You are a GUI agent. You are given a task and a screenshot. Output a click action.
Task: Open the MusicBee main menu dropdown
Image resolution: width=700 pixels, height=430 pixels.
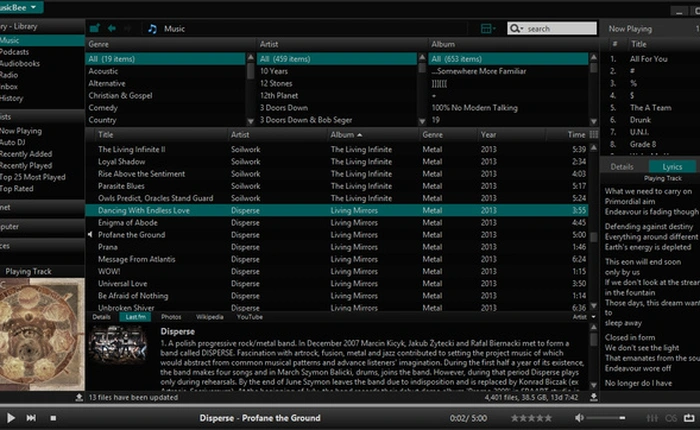[30, 6]
